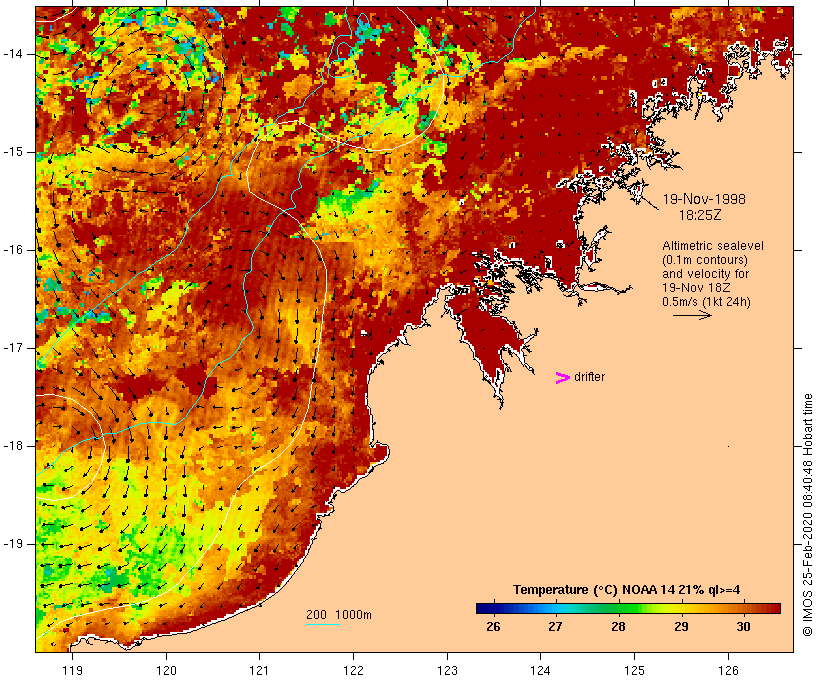
Task: Click the 'Temperature (°C) NOAA 14 21% ql>=4' title
Action: click(x=627, y=590)
